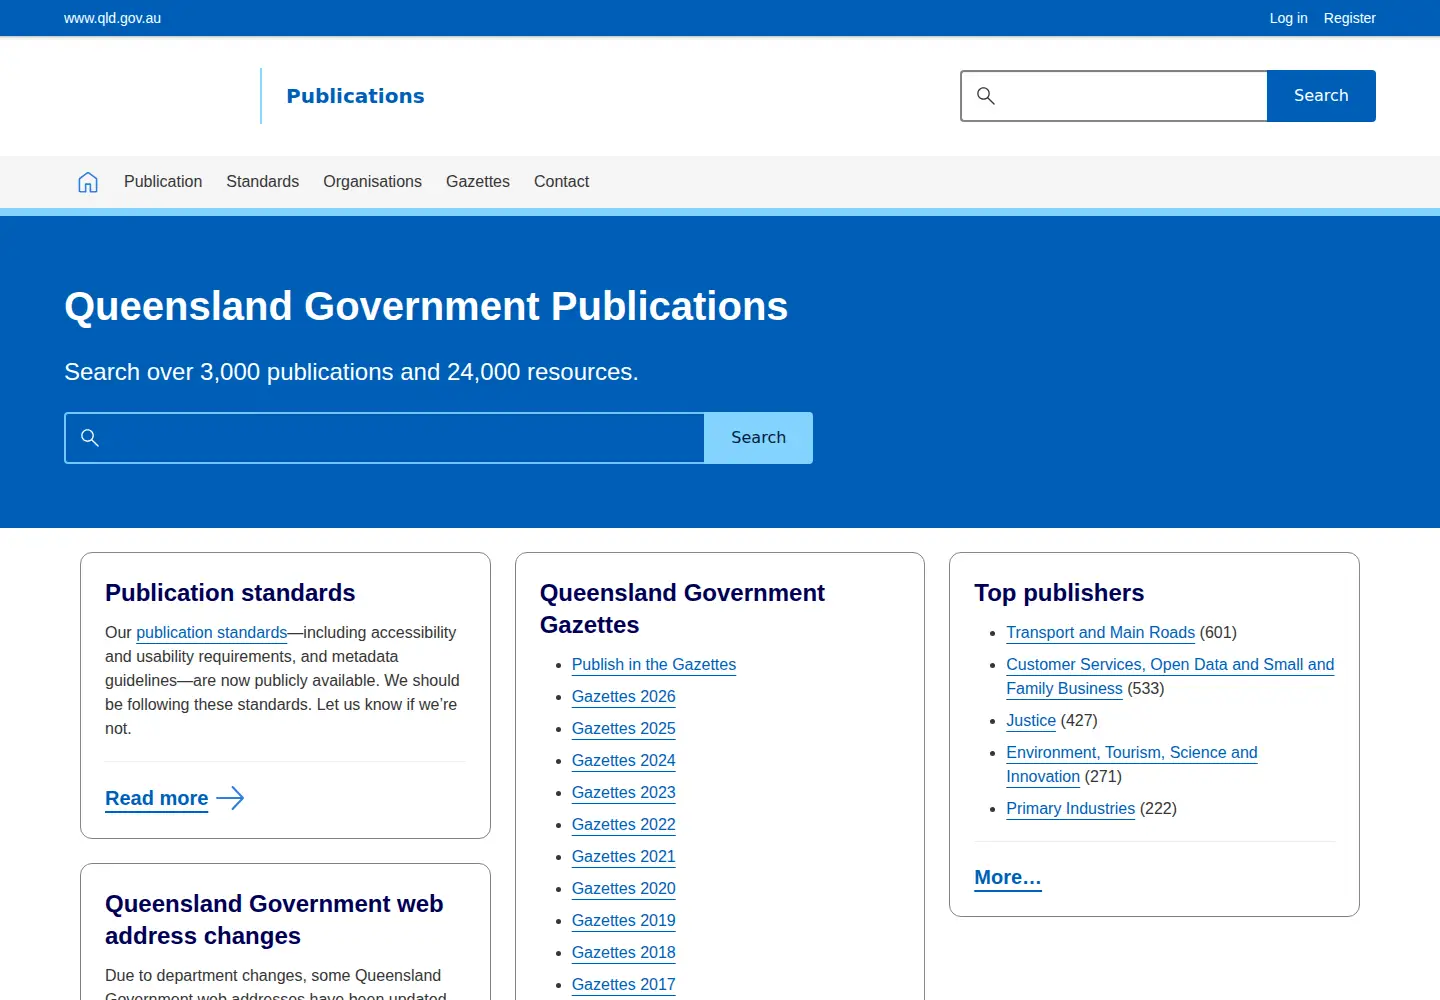This screenshot has width=1440, height=1000.
Task: Click the Log in link
Action: pos(1288,18)
